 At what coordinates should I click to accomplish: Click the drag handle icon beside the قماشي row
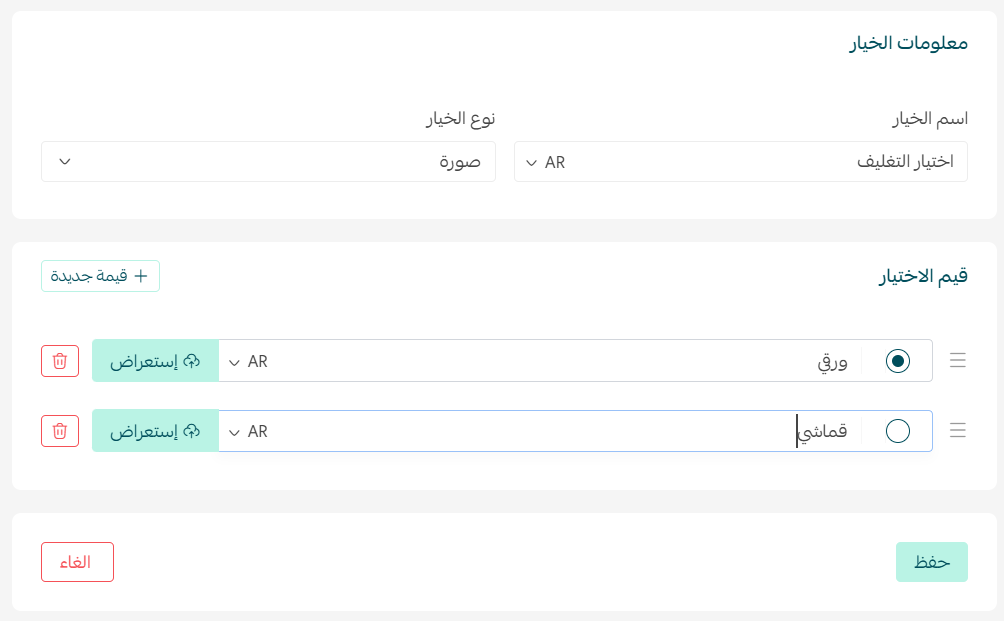(957, 431)
